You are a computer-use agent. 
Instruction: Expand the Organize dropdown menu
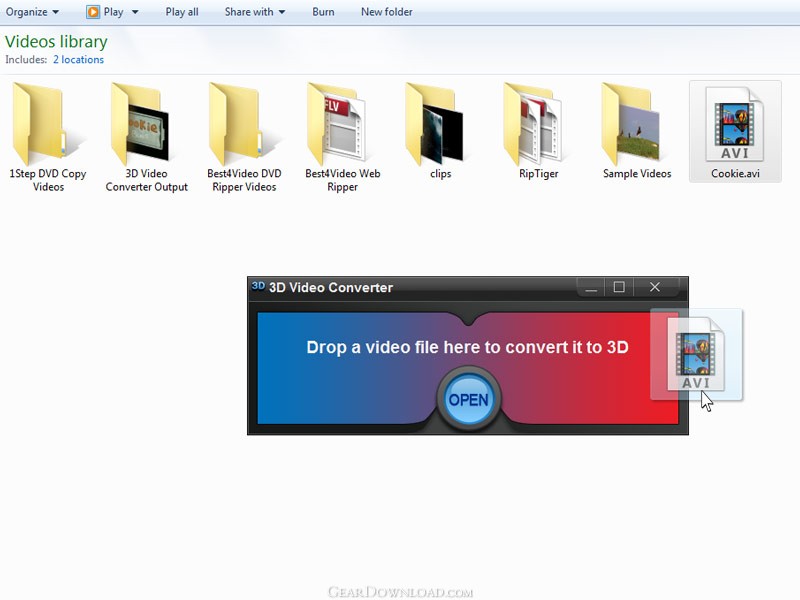pyautogui.click(x=32, y=12)
